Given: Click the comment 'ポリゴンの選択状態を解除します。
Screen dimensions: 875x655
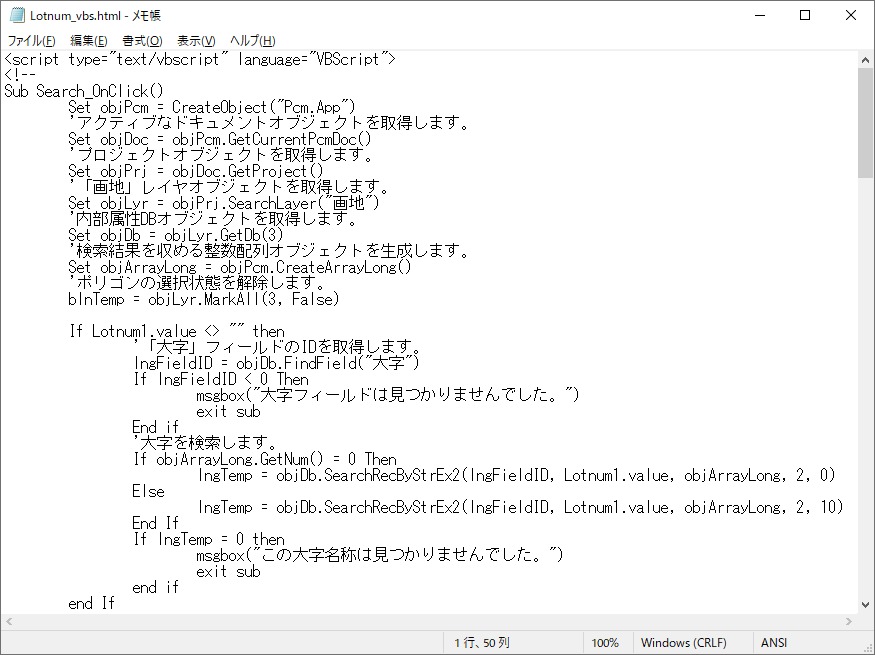Looking at the screenshot, I should coord(196,283).
